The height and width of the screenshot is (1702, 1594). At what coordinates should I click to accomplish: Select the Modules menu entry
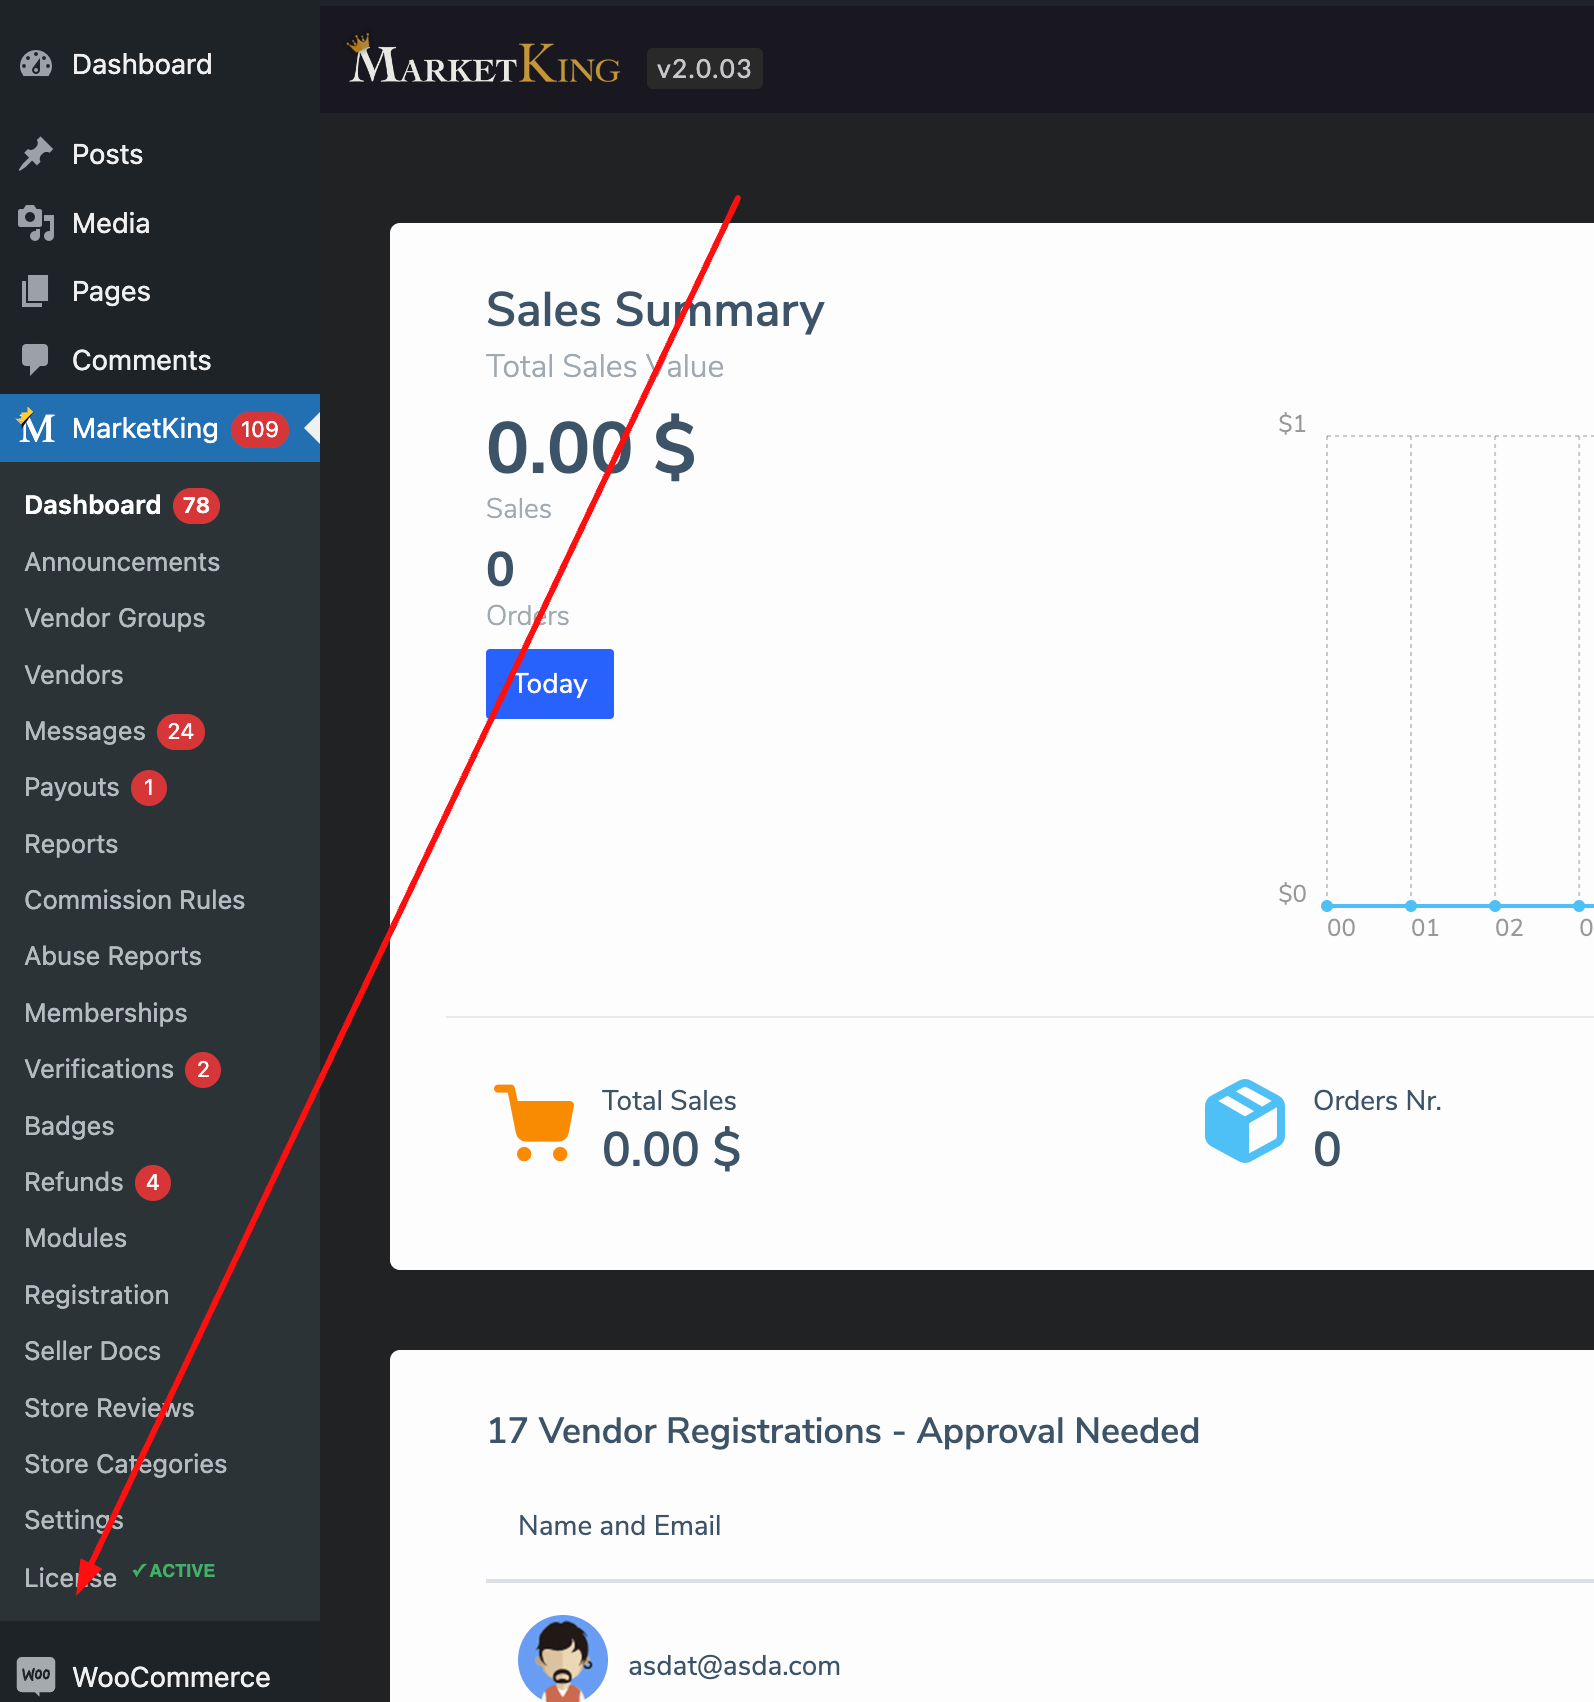coord(76,1238)
